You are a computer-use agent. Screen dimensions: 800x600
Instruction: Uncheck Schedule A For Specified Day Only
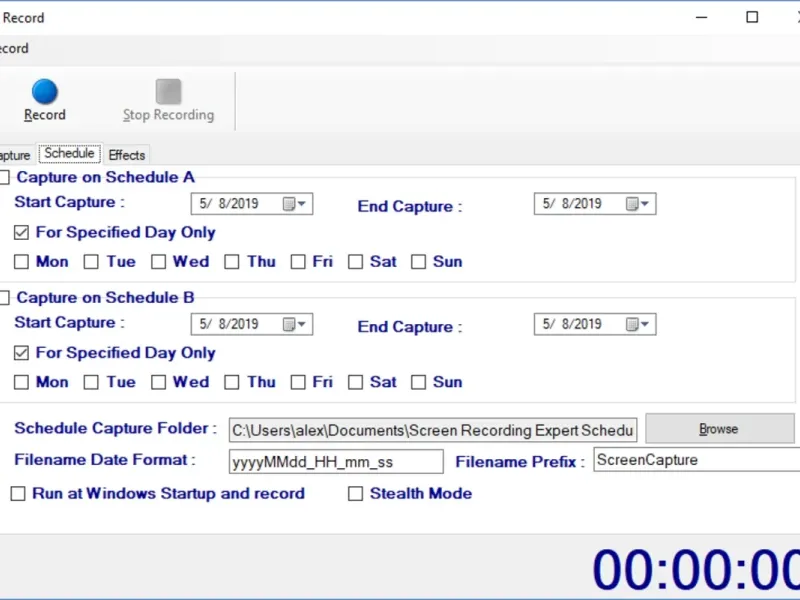click(x=21, y=233)
